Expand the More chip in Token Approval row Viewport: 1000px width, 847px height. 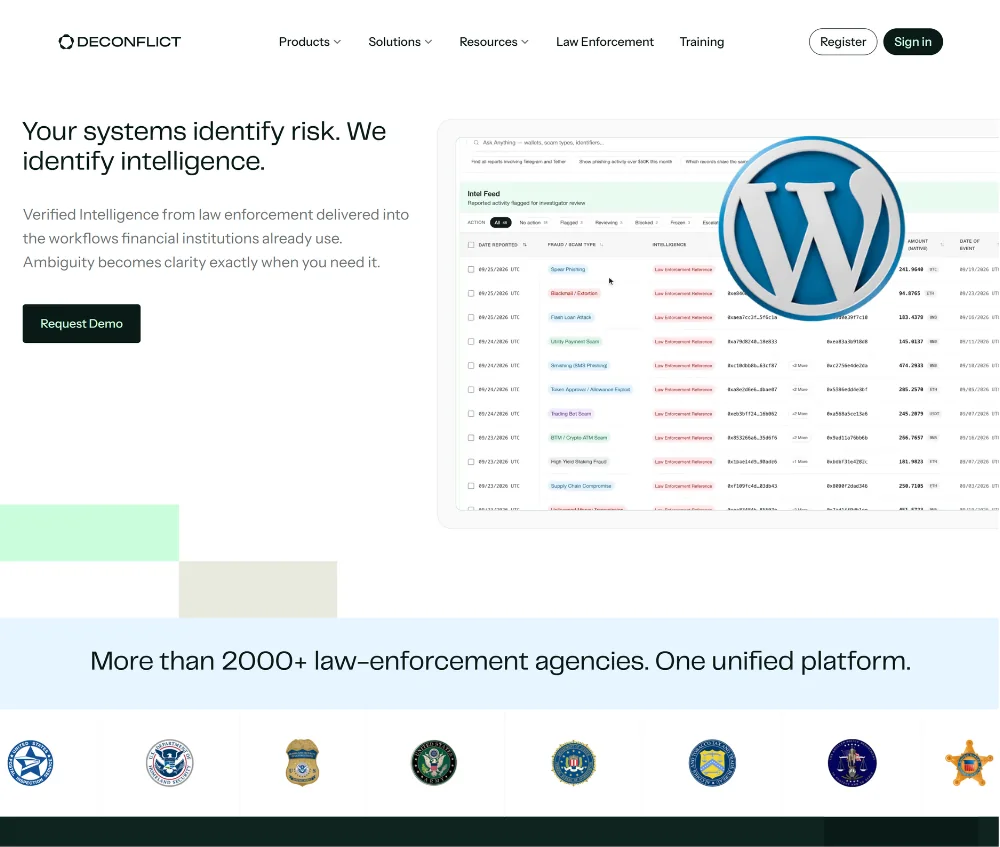(x=800, y=389)
